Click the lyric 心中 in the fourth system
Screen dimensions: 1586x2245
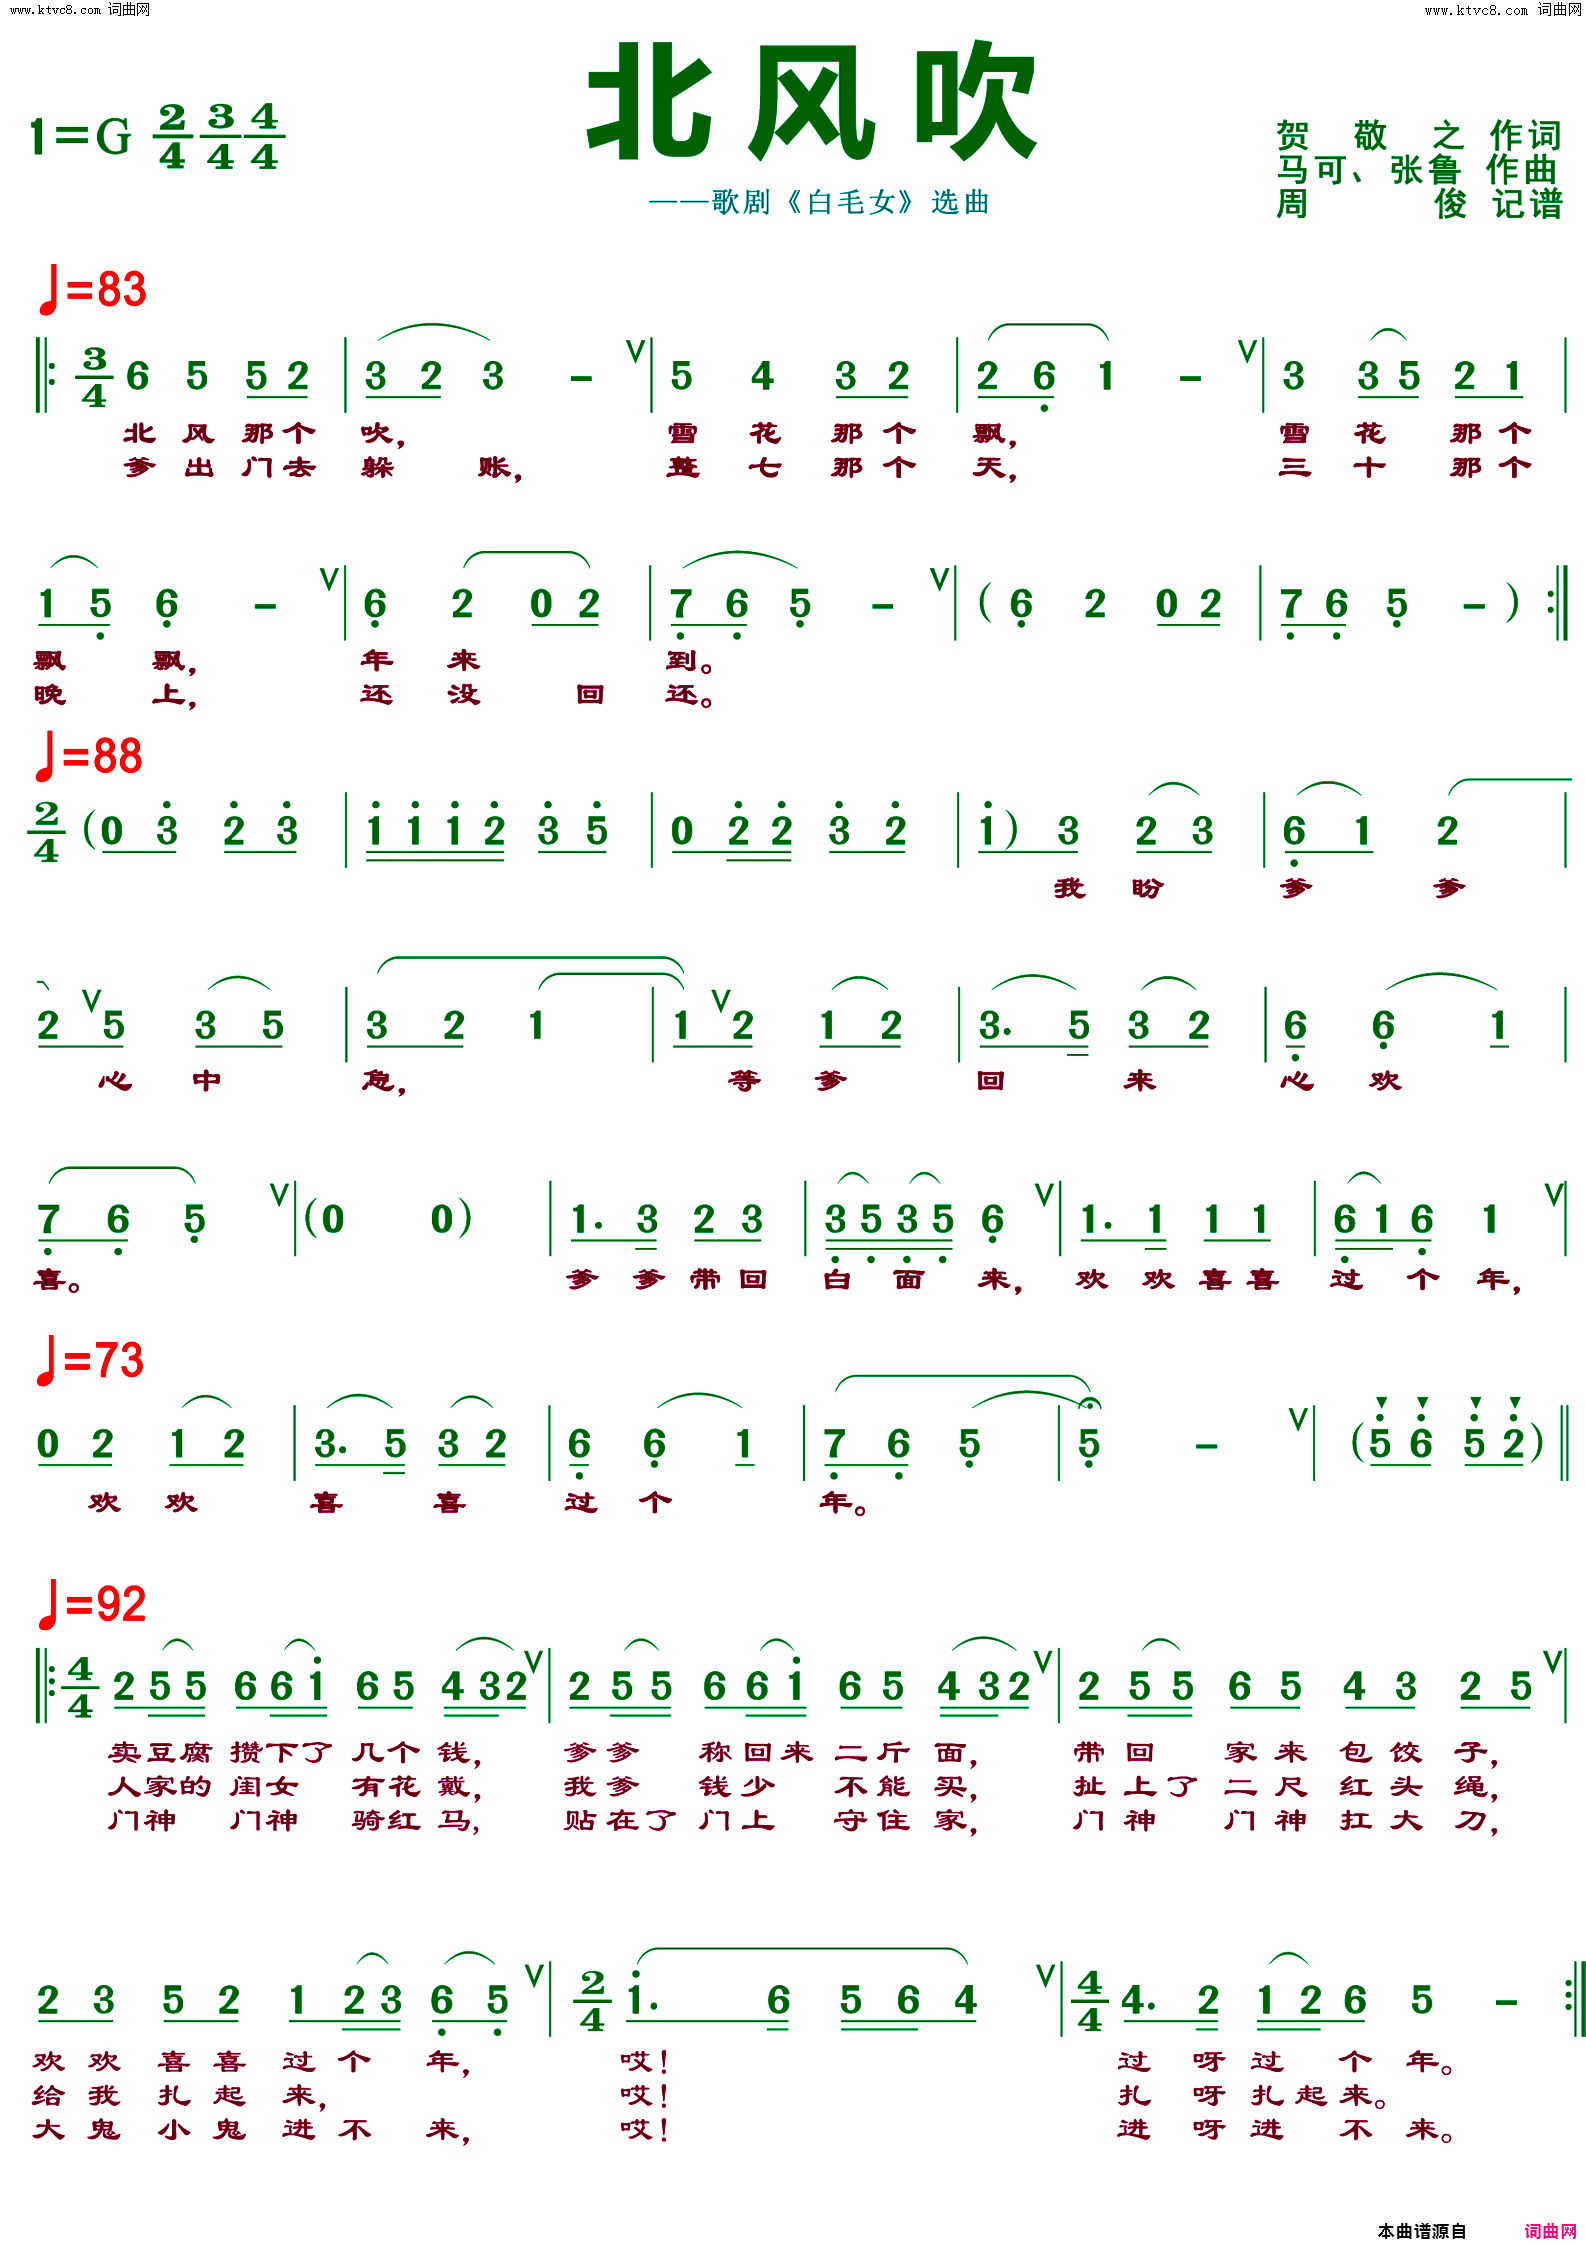coord(160,1080)
